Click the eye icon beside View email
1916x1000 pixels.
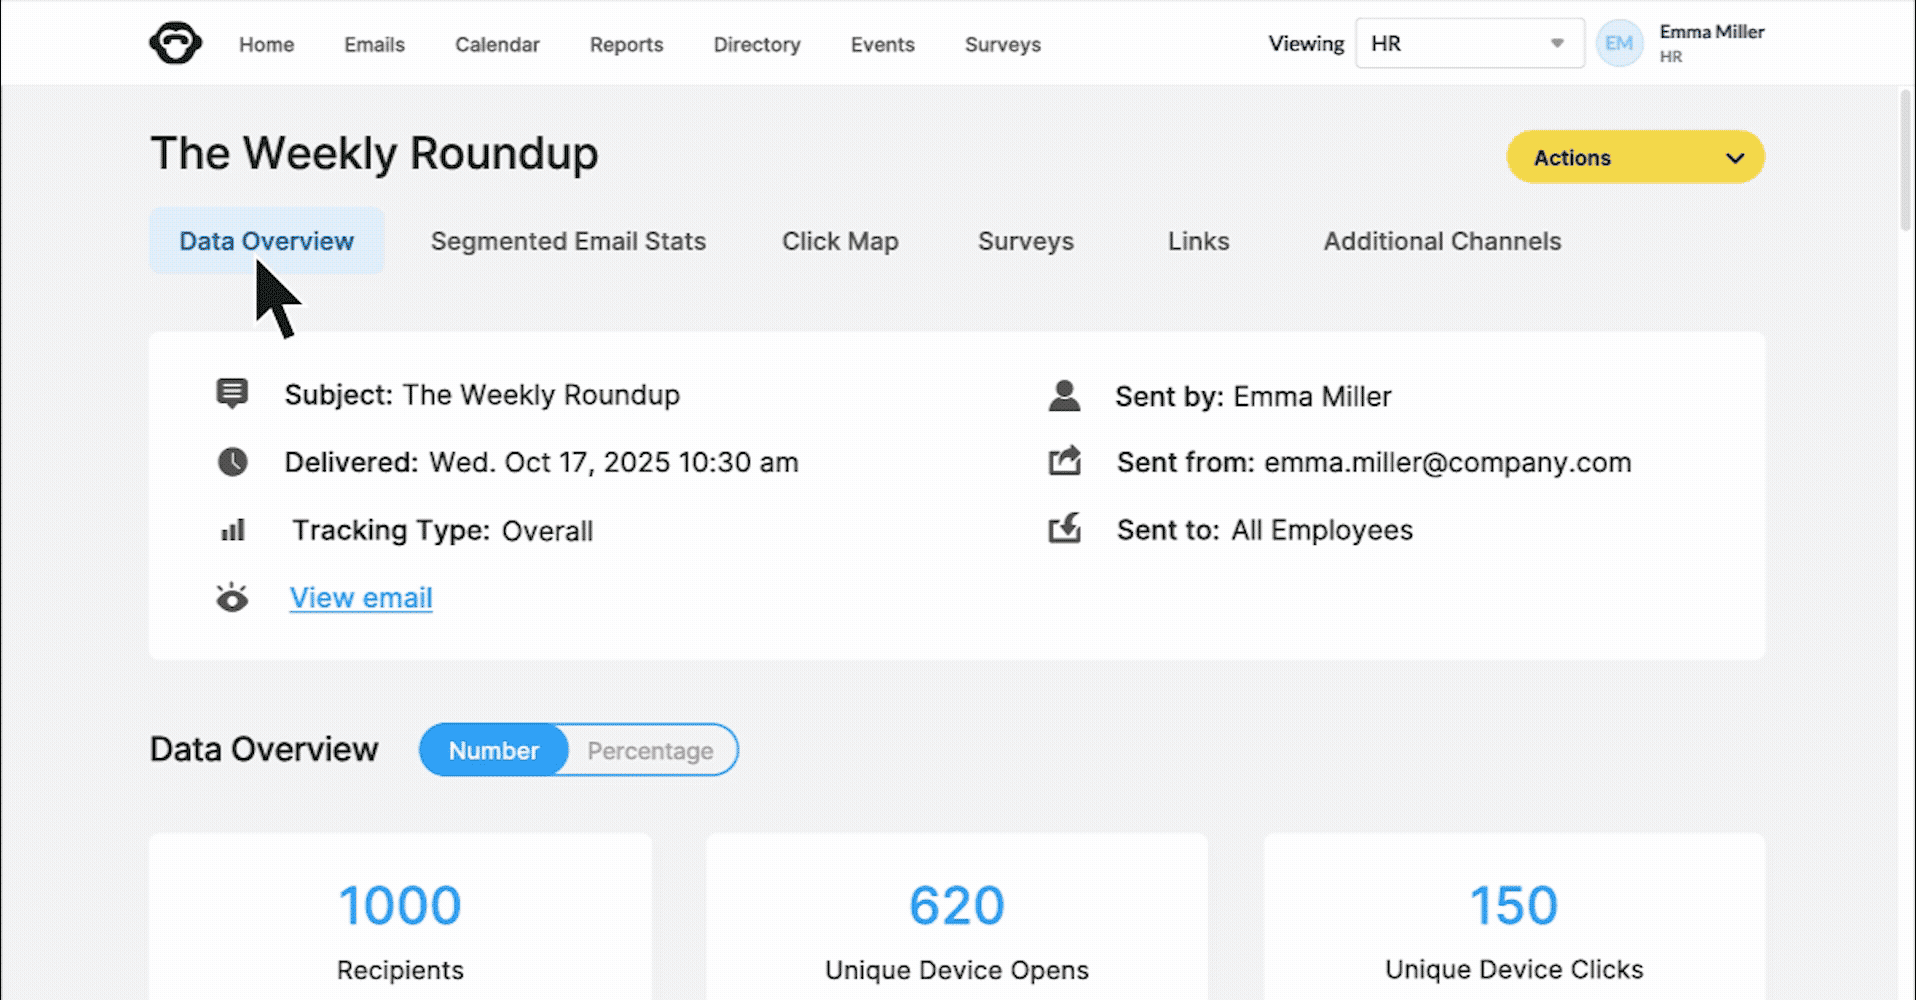tap(232, 598)
